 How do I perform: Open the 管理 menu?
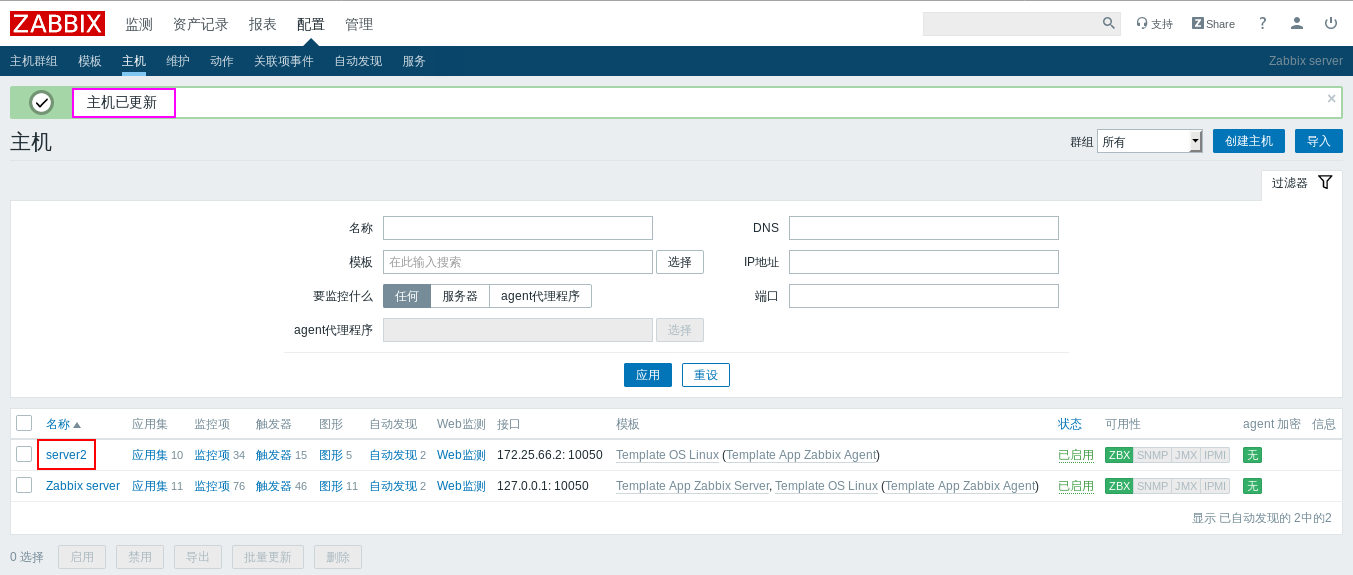click(x=359, y=24)
